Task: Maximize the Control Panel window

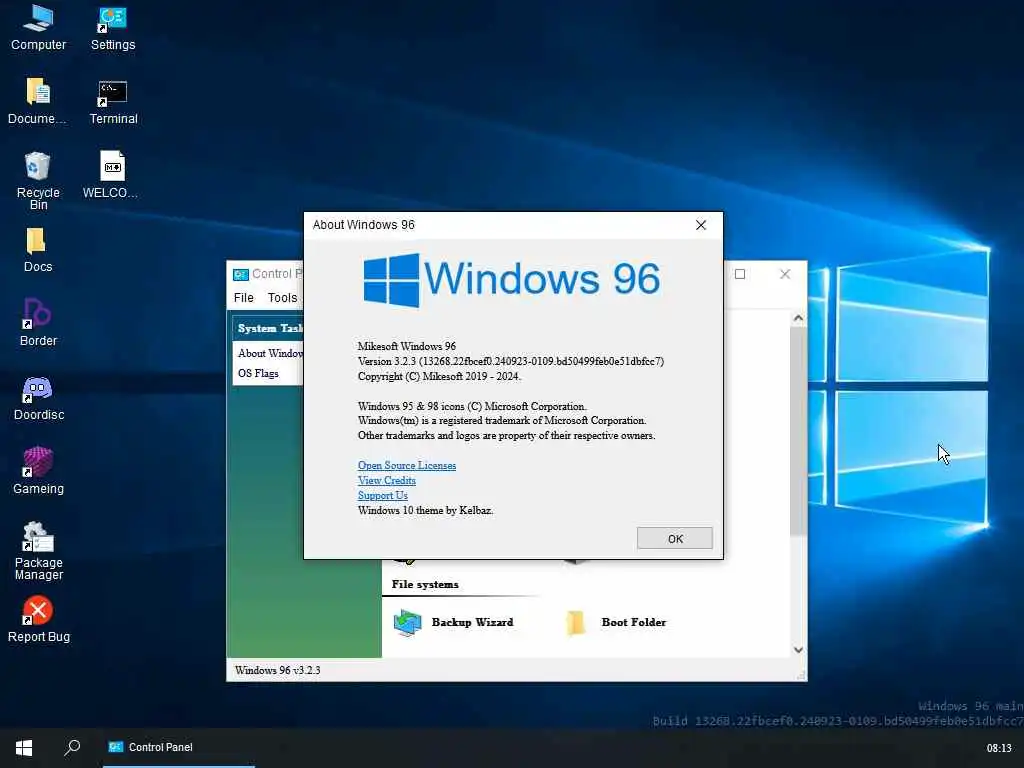Action: pyautogui.click(x=740, y=274)
